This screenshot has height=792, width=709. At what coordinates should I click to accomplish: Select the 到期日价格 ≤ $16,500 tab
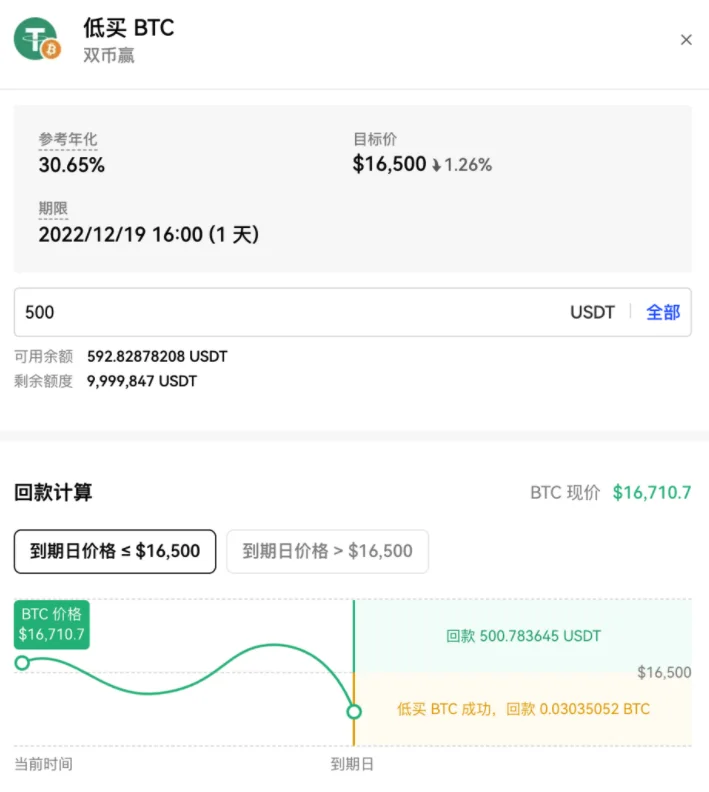point(115,551)
